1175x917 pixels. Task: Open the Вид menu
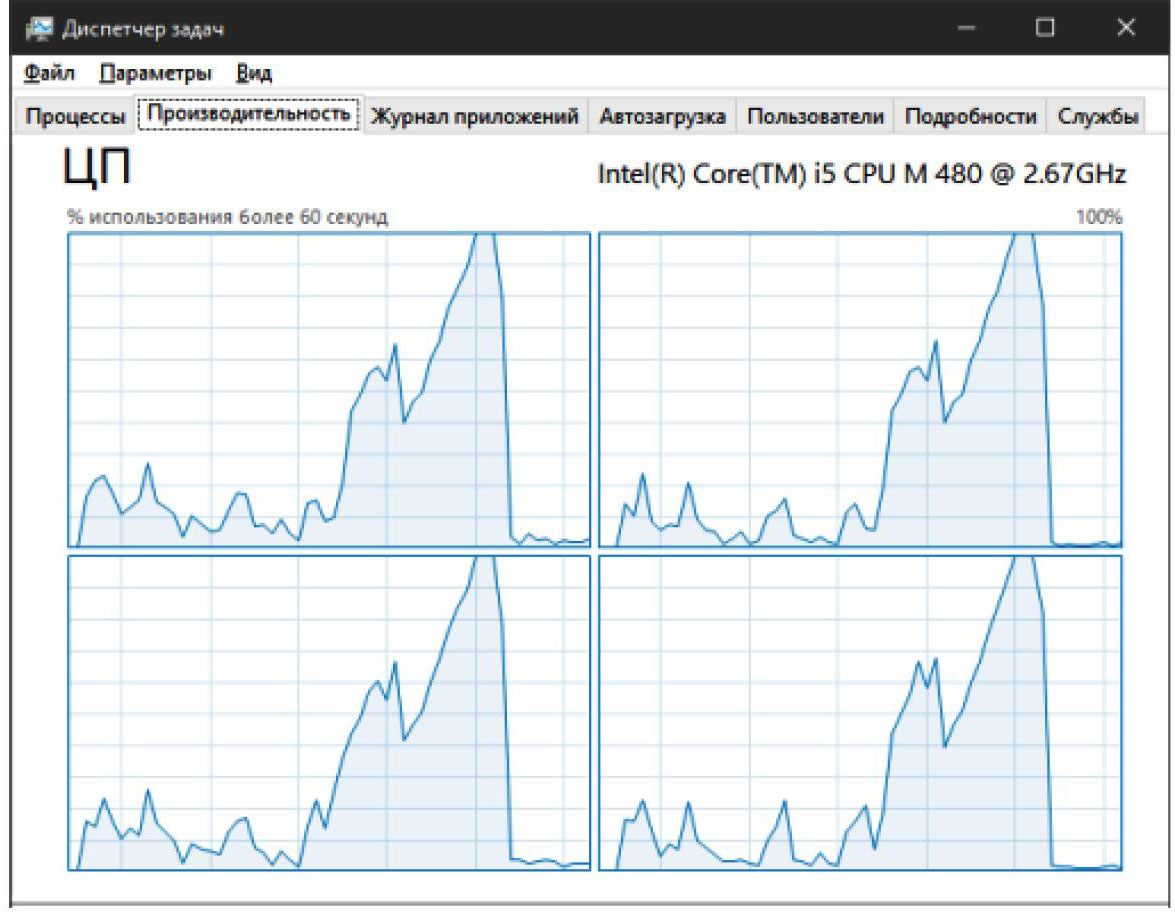254,73
